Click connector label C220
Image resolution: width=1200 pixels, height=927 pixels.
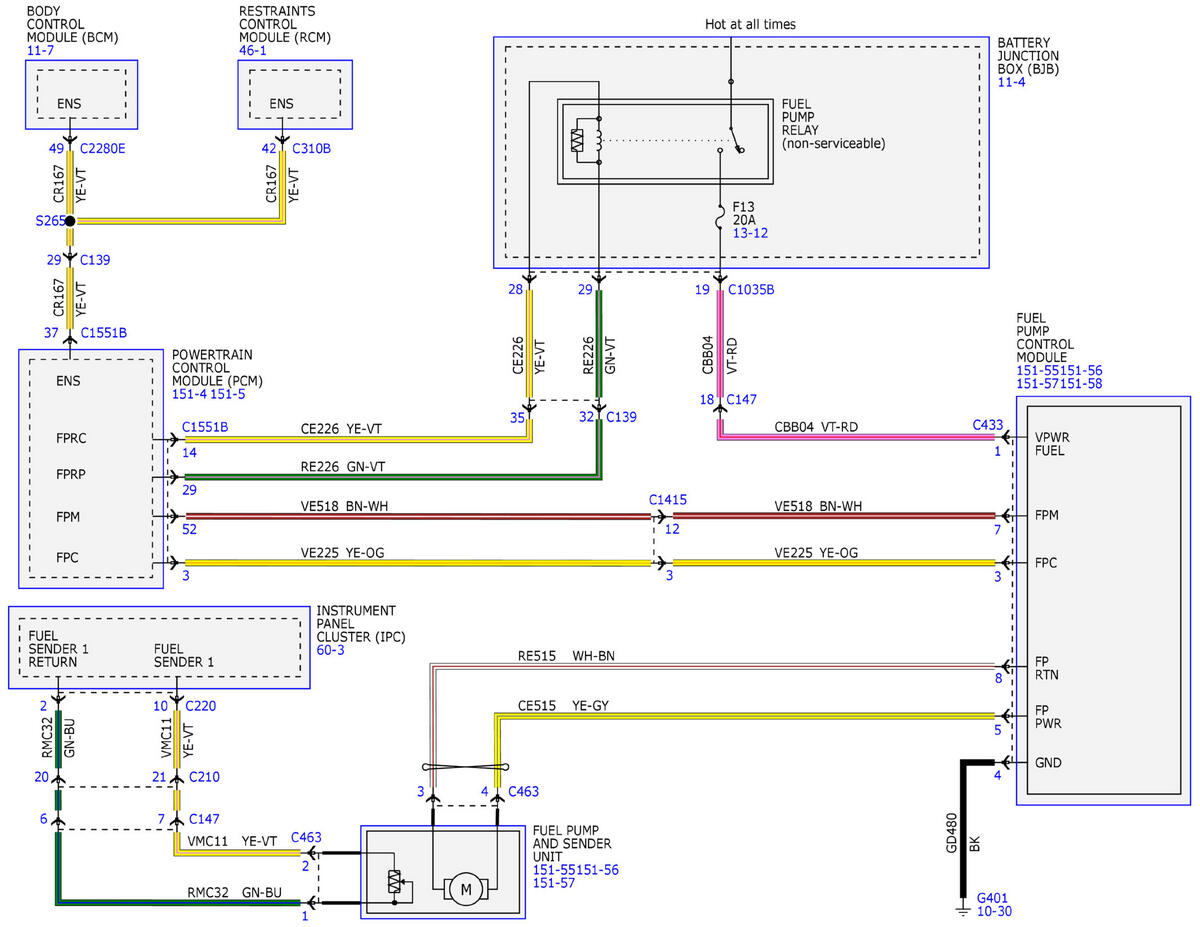[x=202, y=706]
